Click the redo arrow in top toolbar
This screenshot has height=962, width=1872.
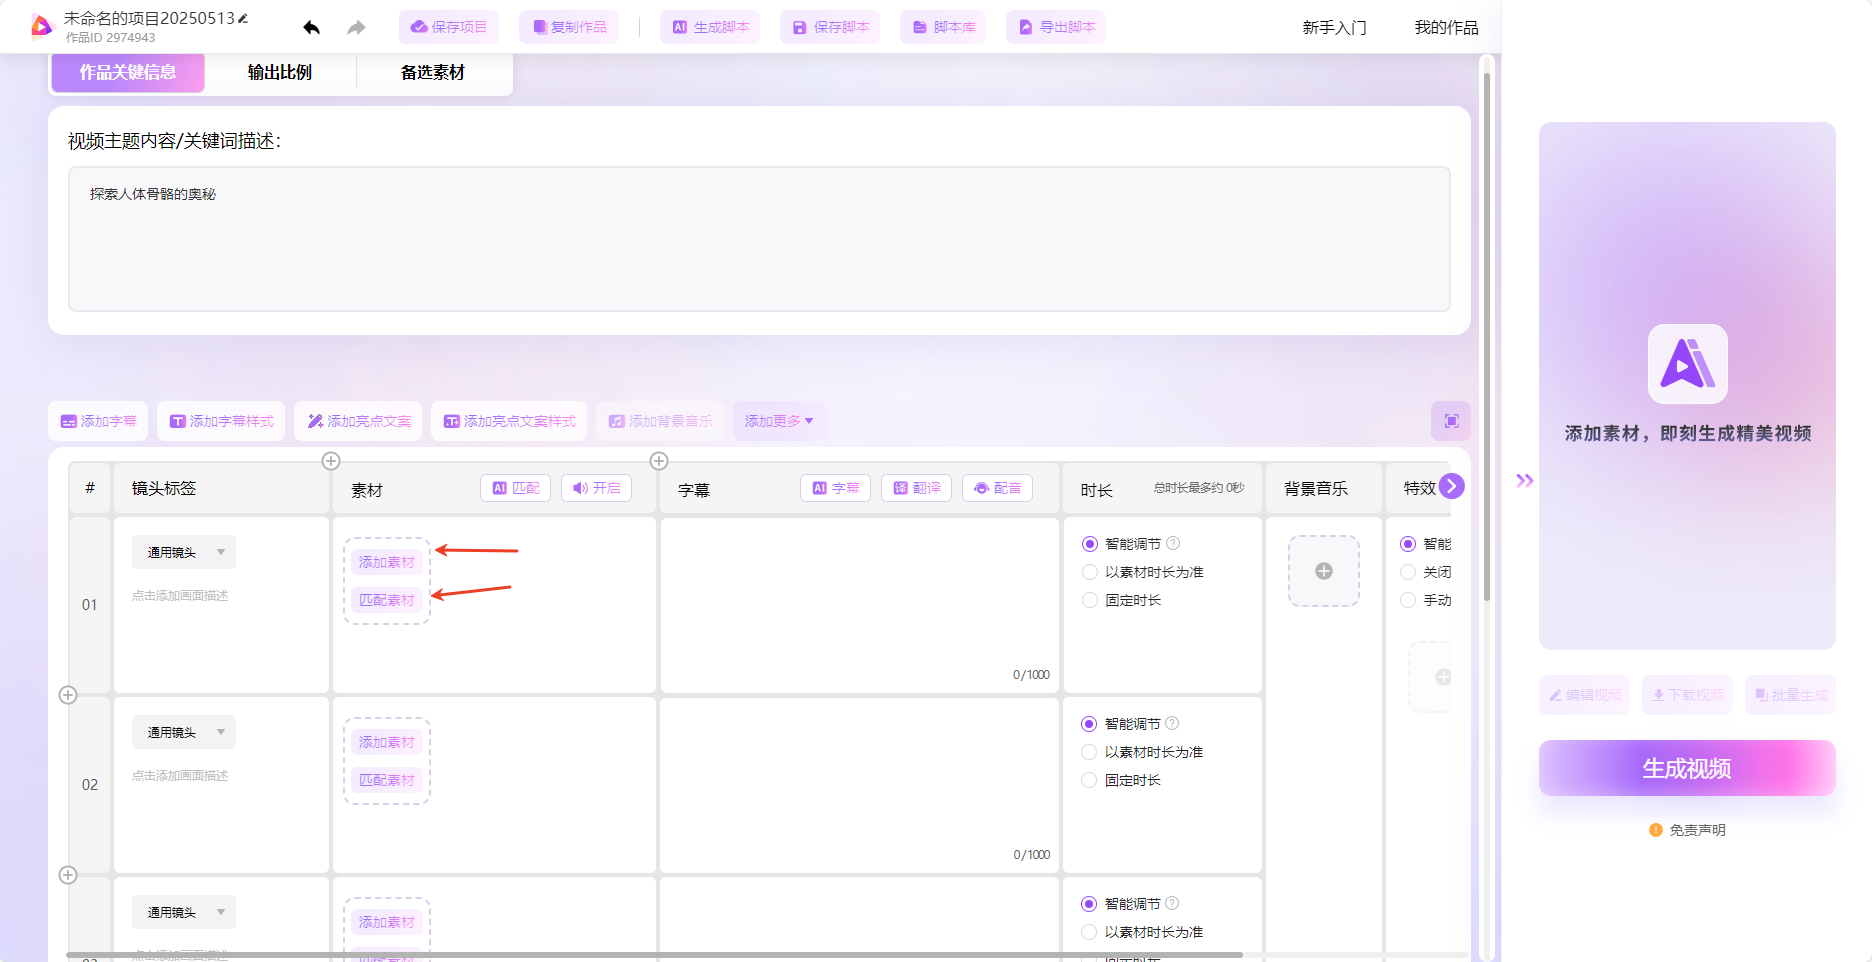click(355, 27)
